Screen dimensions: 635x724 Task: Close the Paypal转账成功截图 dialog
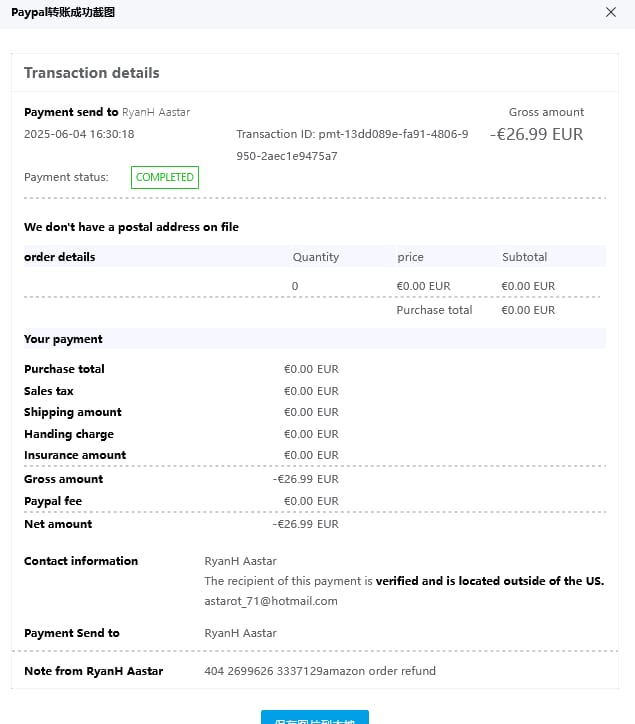coord(611,12)
